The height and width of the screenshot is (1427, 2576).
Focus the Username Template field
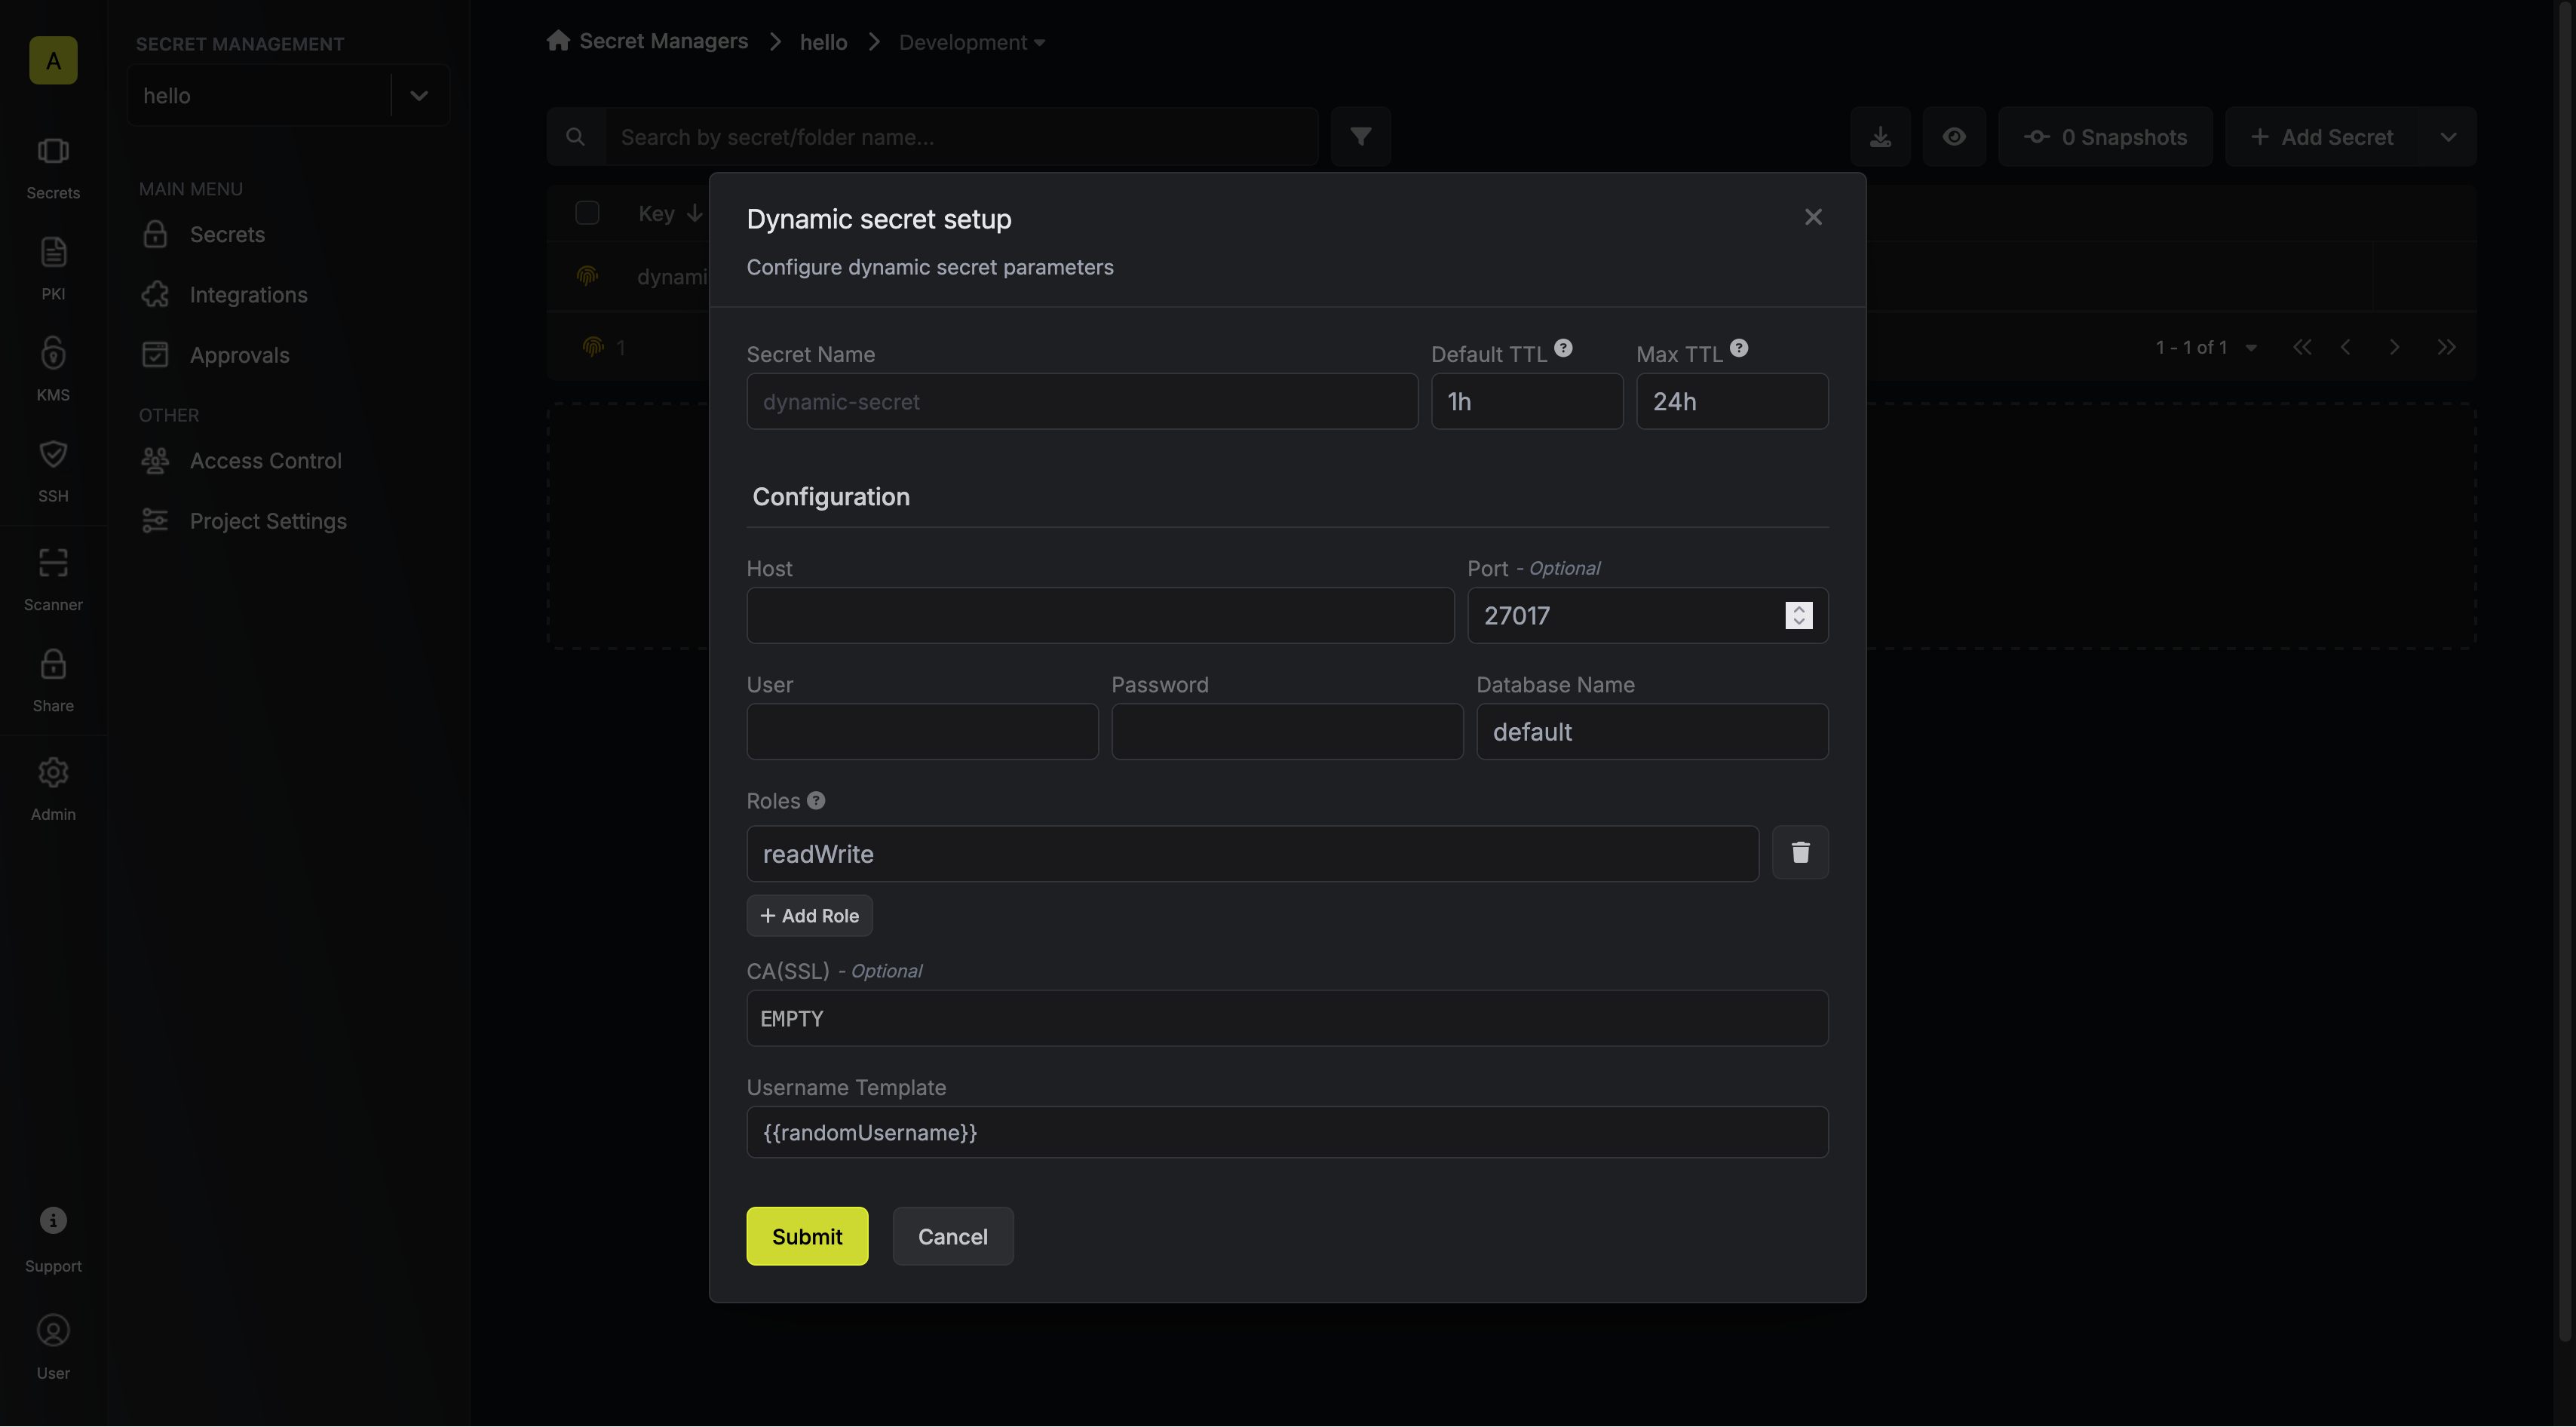pyautogui.click(x=1287, y=1132)
